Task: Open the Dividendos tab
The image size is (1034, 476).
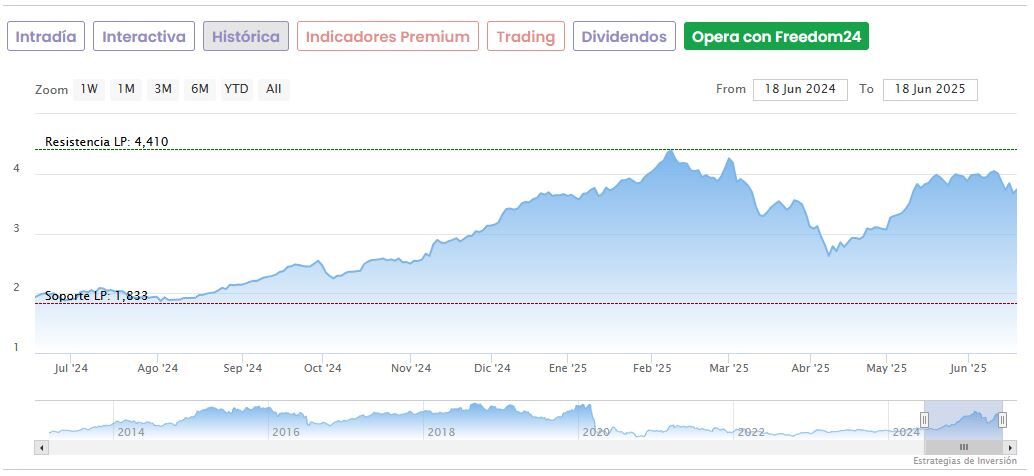Action: pyautogui.click(x=624, y=37)
